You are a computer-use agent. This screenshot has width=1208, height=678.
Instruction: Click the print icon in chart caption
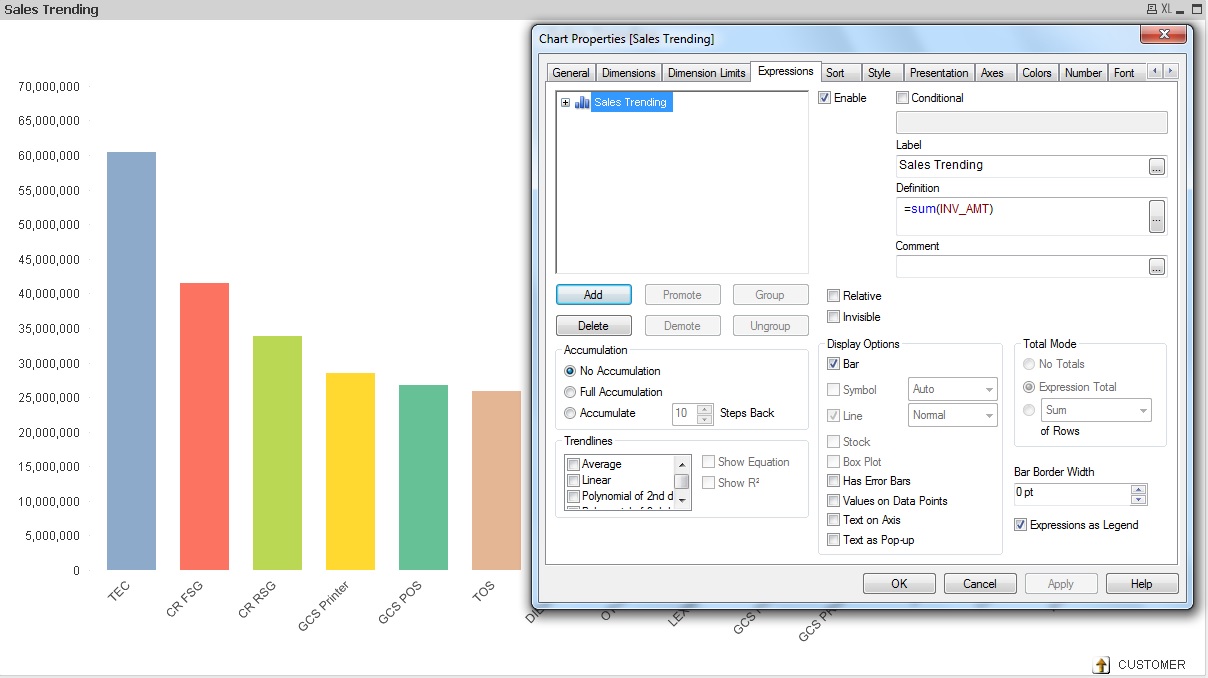pyautogui.click(x=1151, y=9)
